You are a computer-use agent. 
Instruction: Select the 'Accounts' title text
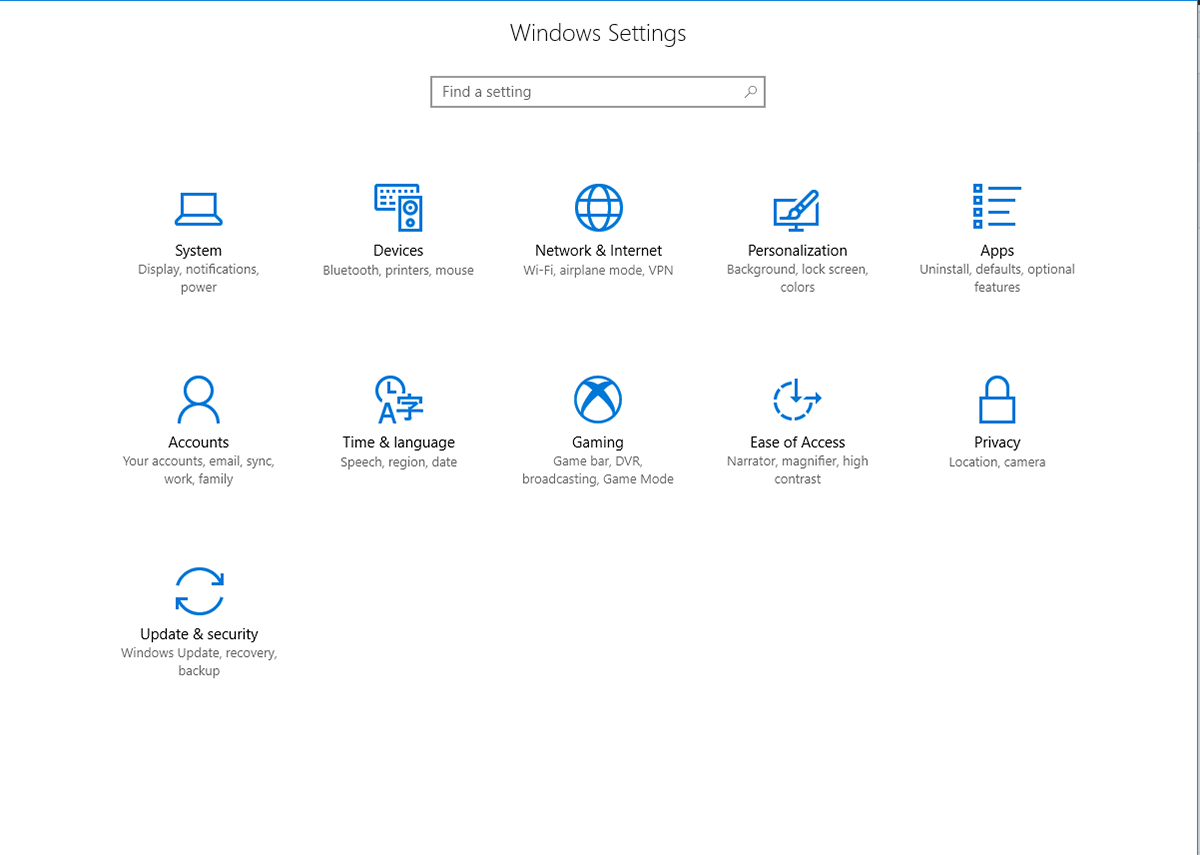click(x=198, y=442)
